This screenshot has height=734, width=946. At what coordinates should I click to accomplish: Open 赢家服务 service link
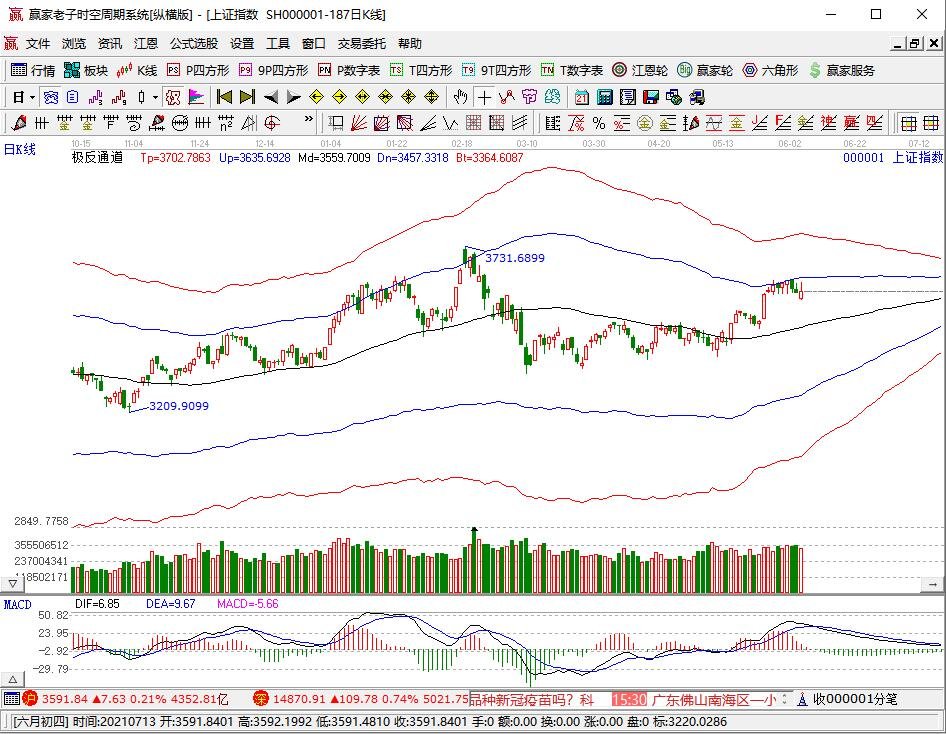(842, 71)
